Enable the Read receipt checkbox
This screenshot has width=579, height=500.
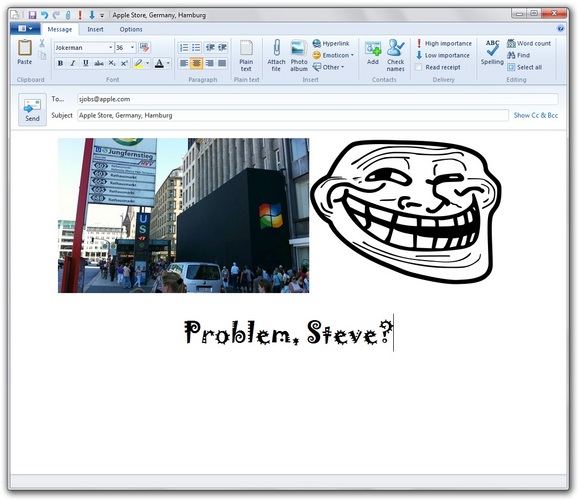(x=418, y=67)
